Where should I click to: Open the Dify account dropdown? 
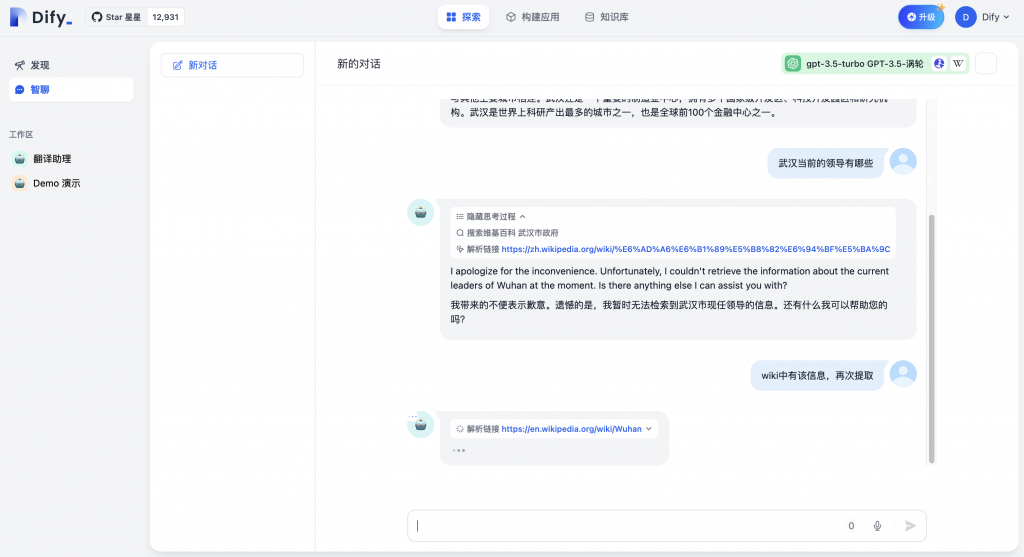(982, 17)
